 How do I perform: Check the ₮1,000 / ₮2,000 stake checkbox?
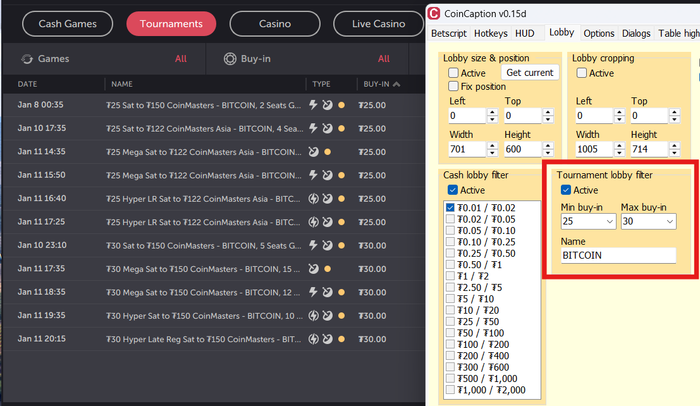(450, 390)
